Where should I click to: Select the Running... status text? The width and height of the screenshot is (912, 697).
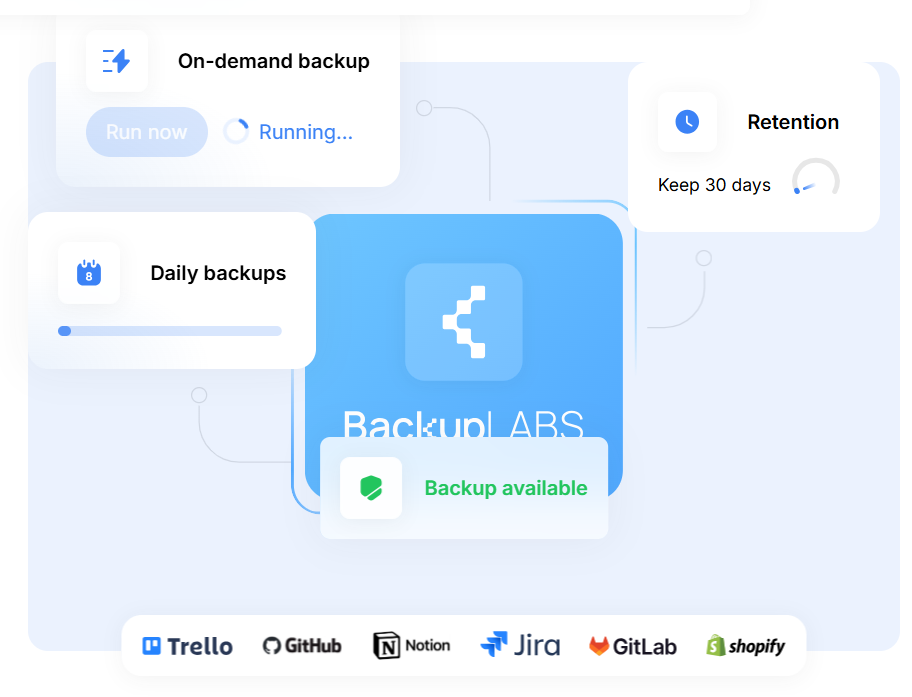click(305, 132)
